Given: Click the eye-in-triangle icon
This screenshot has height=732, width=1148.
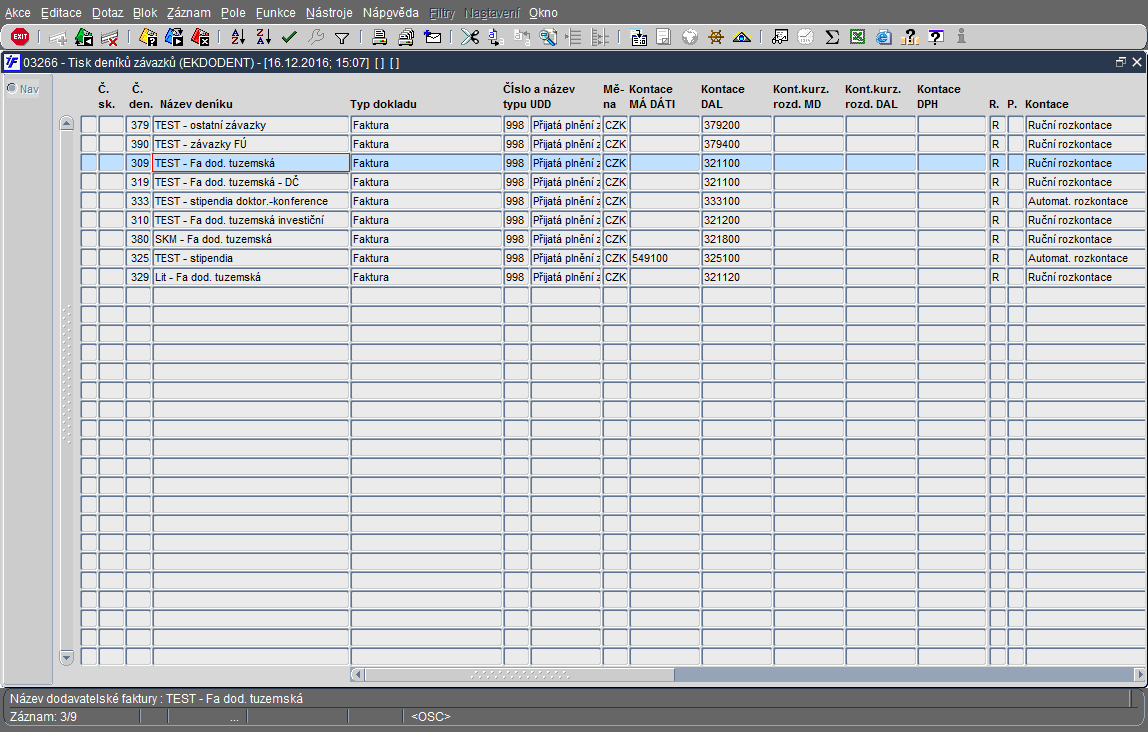Looking at the screenshot, I should coord(742,37).
